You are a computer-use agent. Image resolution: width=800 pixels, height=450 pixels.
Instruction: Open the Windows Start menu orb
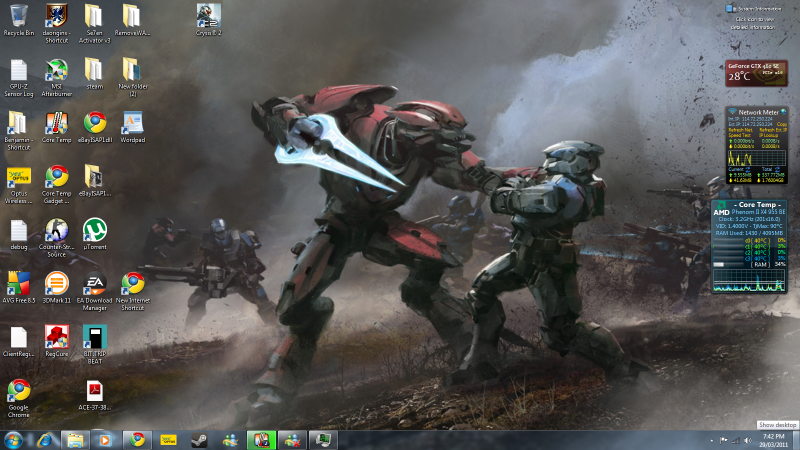[x=13, y=440]
